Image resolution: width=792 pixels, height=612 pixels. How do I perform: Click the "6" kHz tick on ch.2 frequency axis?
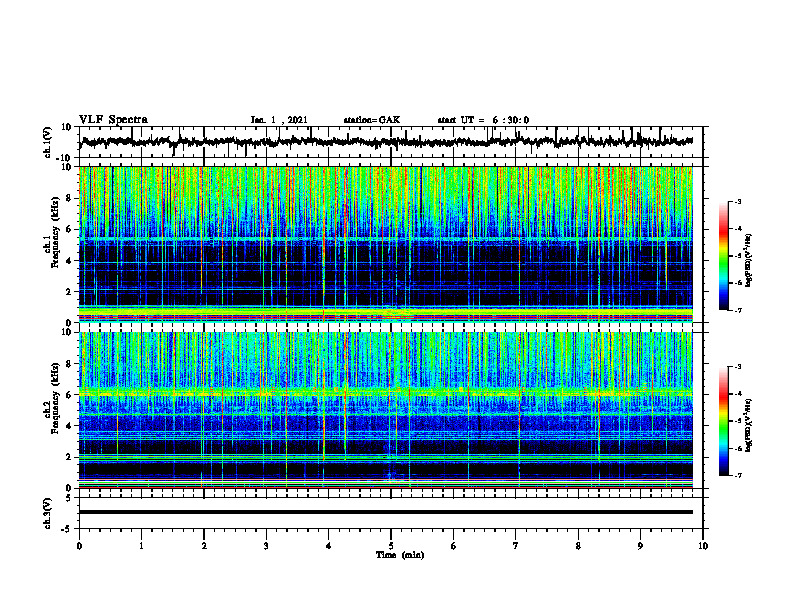pos(70,395)
